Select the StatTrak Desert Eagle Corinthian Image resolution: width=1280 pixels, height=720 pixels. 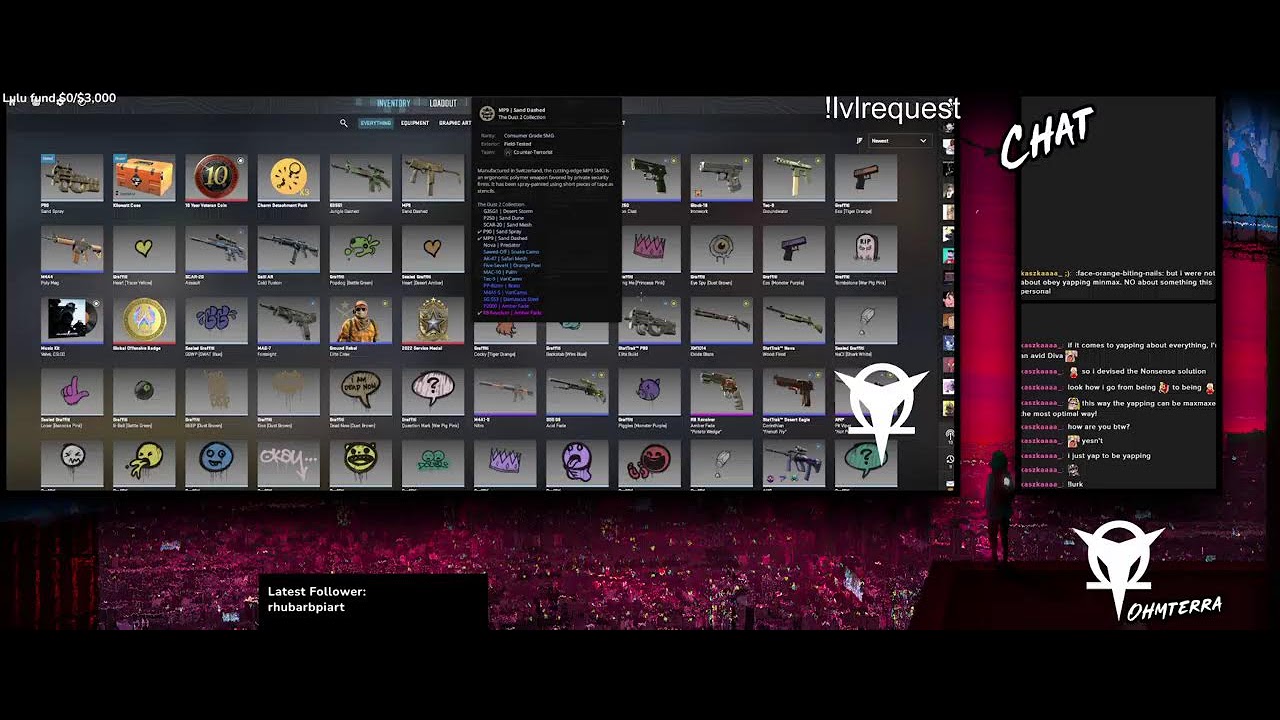793,392
